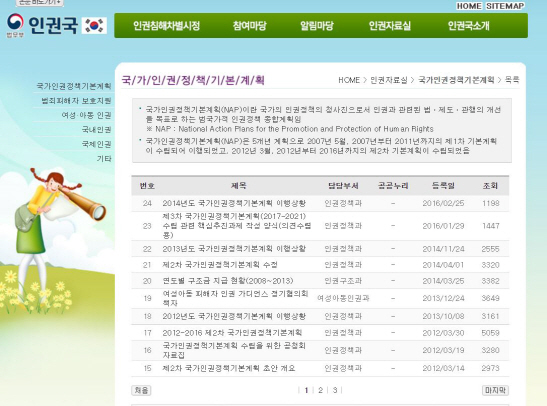The height and width of the screenshot is (406, 547).
Task: Open post 연도별 구조금 지급 현황(2008~2013)
Action: tap(227, 281)
